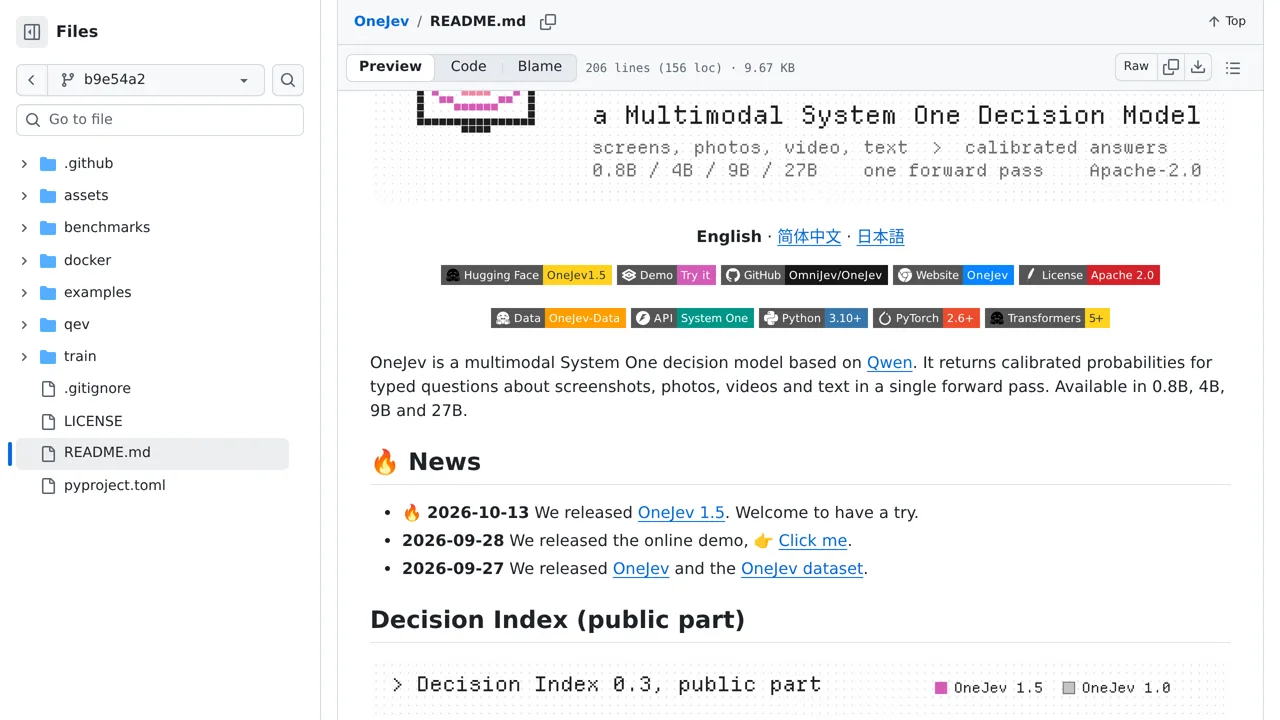
Task: Open the OneJev dataset link
Action: coord(802,568)
